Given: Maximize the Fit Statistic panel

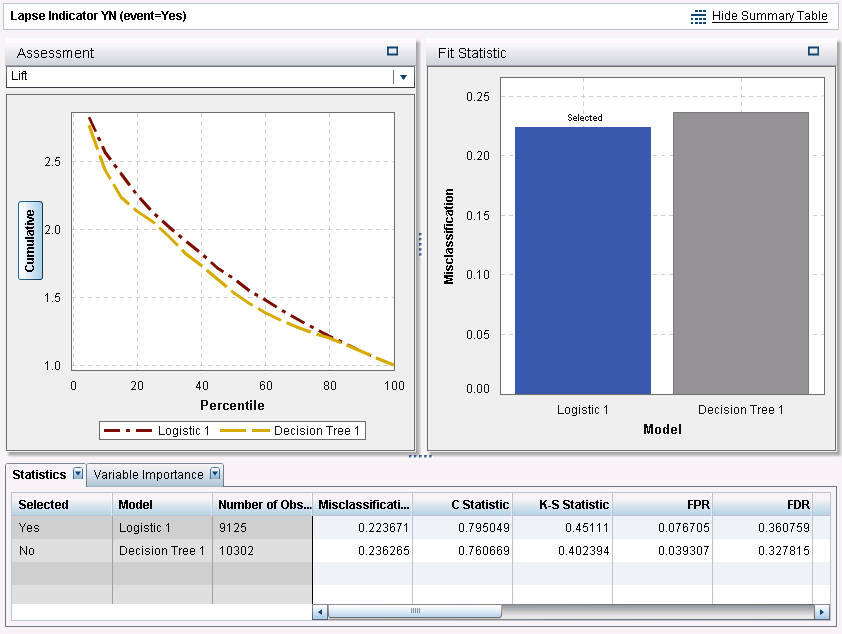Looking at the screenshot, I should pyautogui.click(x=814, y=51).
